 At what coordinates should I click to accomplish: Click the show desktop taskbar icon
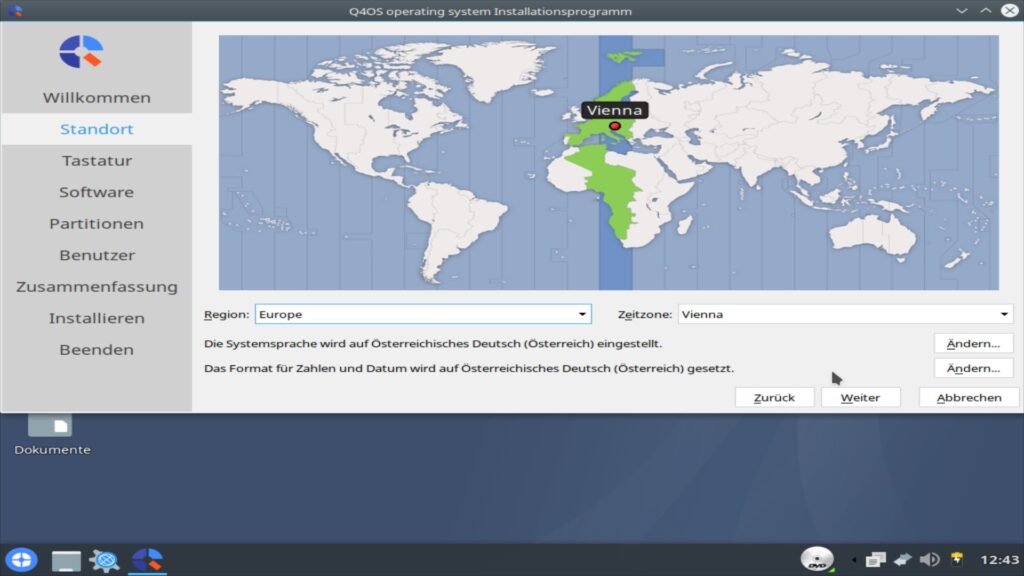point(66,560)
